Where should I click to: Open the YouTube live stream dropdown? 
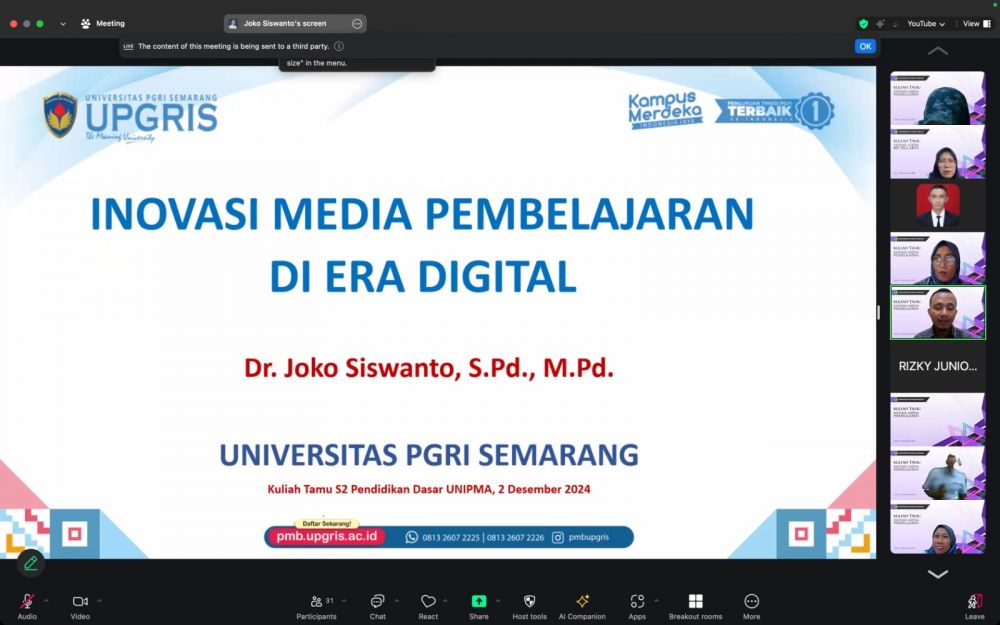(926, 24)
